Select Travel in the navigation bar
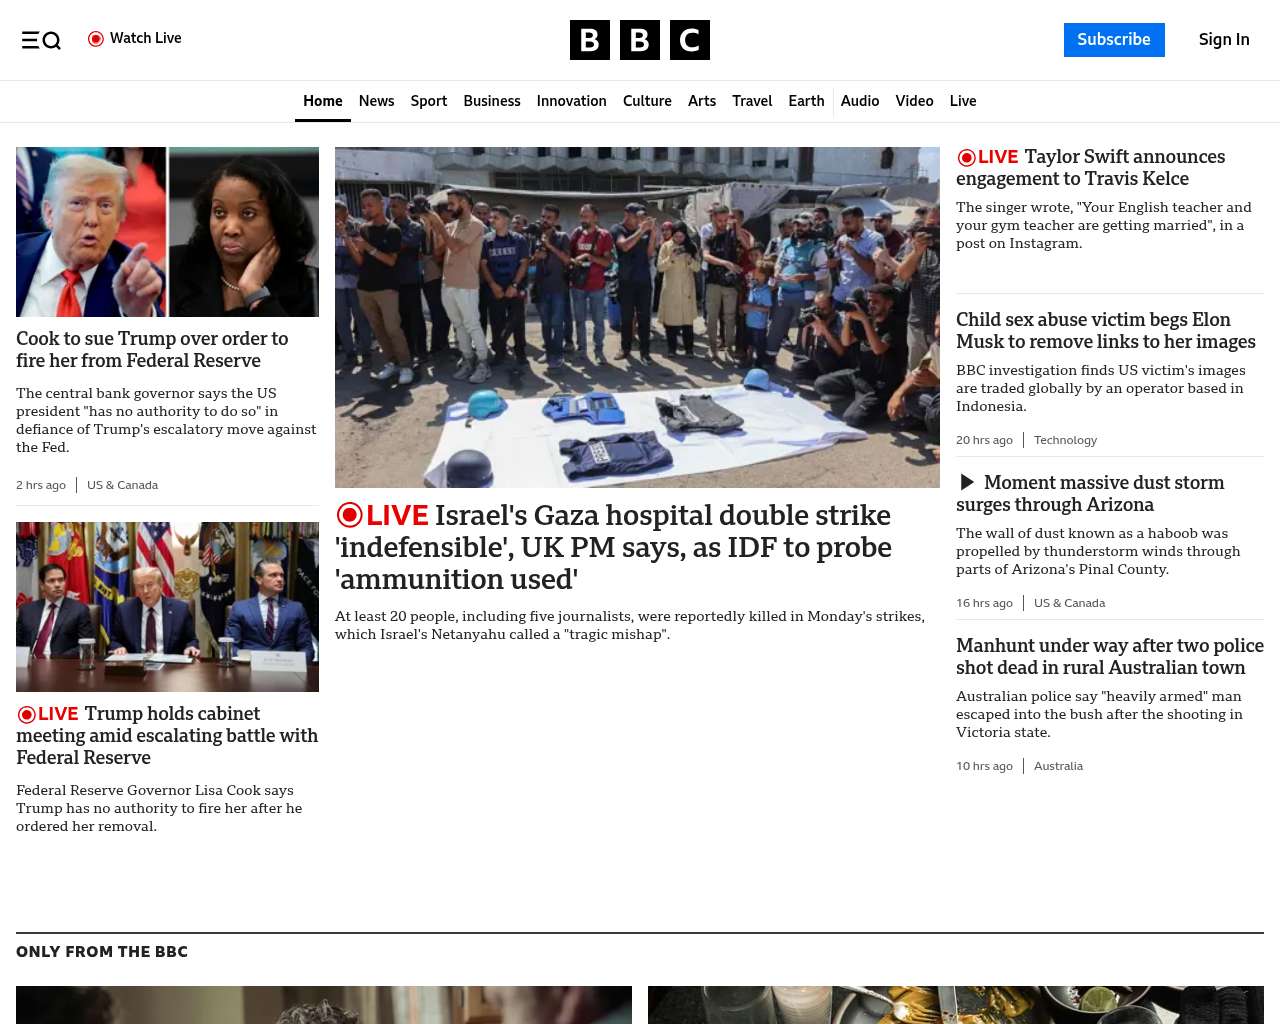The width and height of the screenshot is (1280, 1024). (x=752, y=101)
